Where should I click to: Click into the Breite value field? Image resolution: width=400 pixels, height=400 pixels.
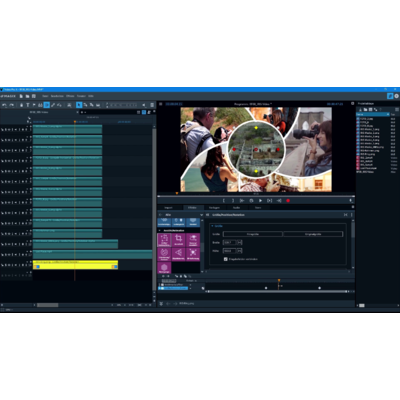point(229,242)
